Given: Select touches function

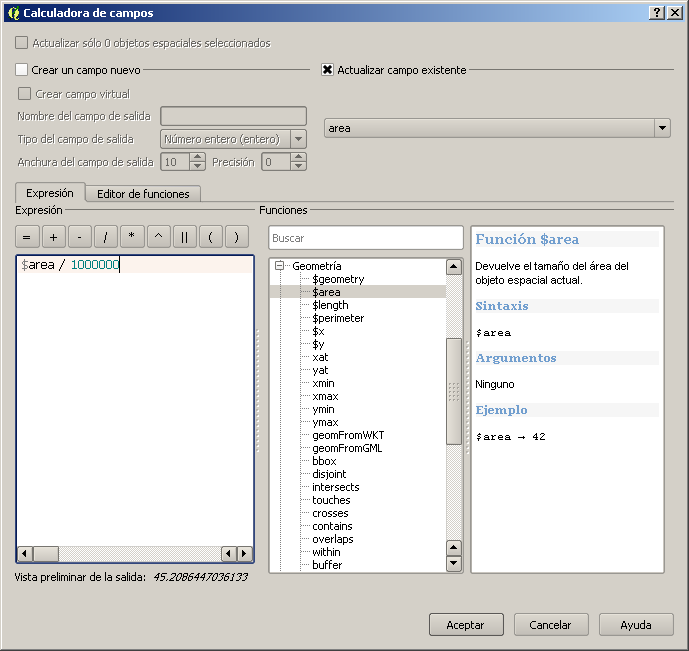Looking at the screenshot, I should point(331,500).
